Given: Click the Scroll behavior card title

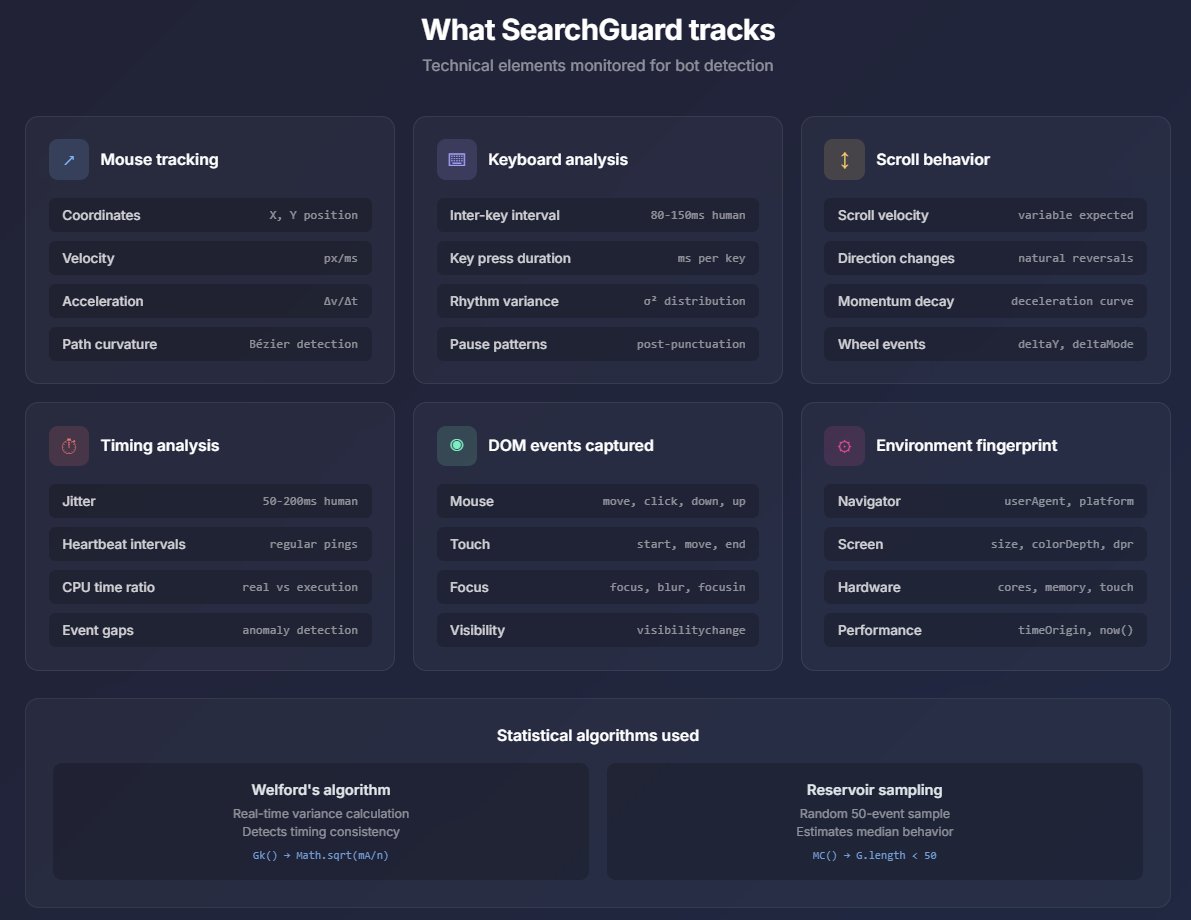Looking at the screenshot, I should [x=933, y=160].
